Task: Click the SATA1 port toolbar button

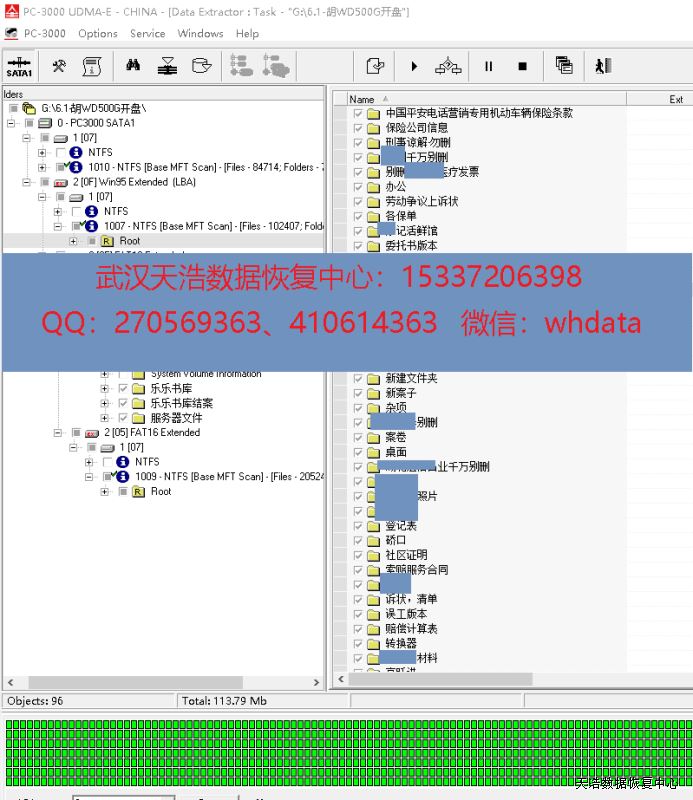Action: (x=19, y=66)
